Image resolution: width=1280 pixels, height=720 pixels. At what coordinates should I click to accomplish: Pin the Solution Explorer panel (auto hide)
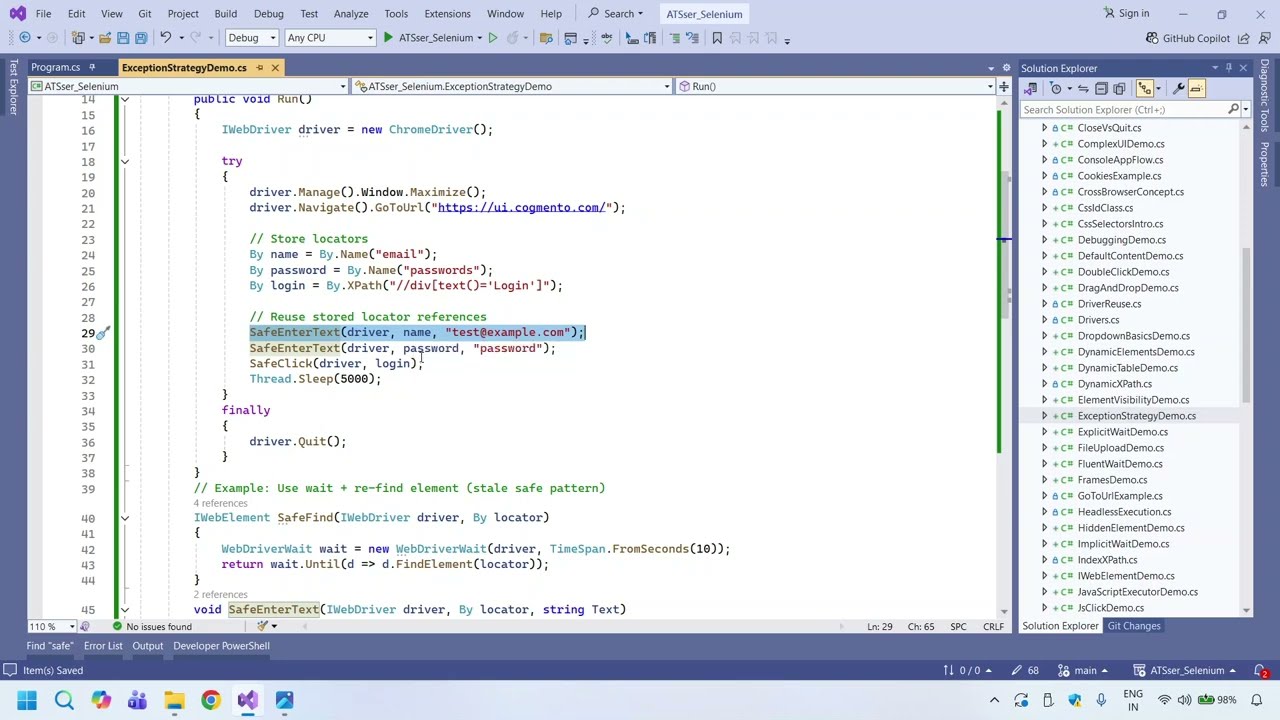[x=1229, y=68]
